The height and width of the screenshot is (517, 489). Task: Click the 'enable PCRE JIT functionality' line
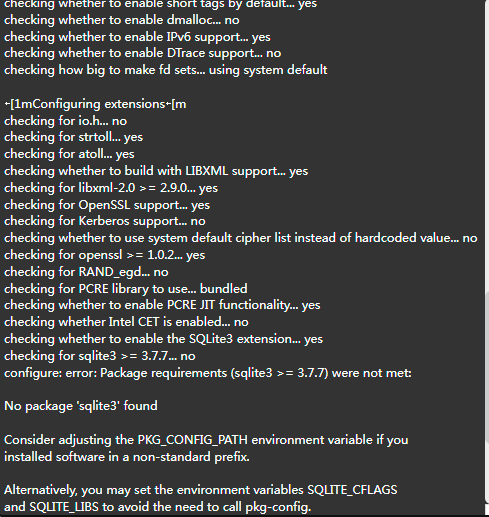coord(162,305)
